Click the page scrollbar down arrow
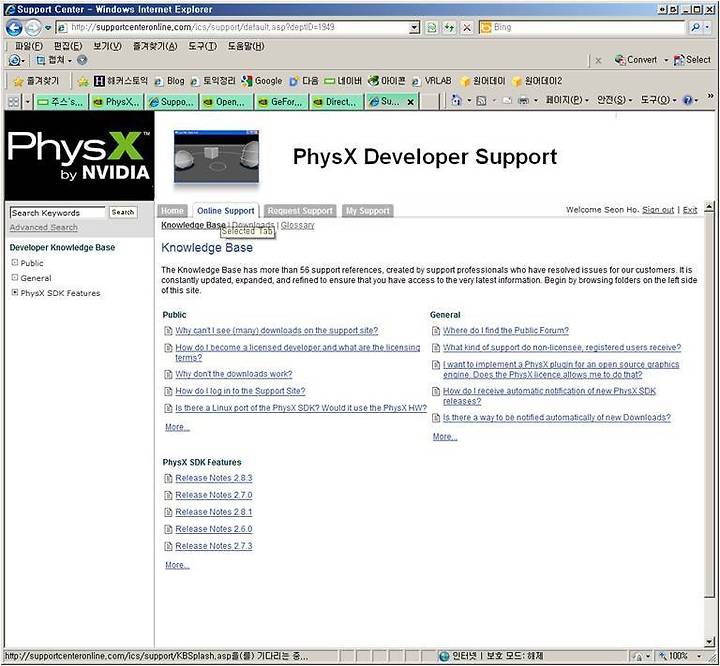720x666 pixels. [x=709, y=642]
